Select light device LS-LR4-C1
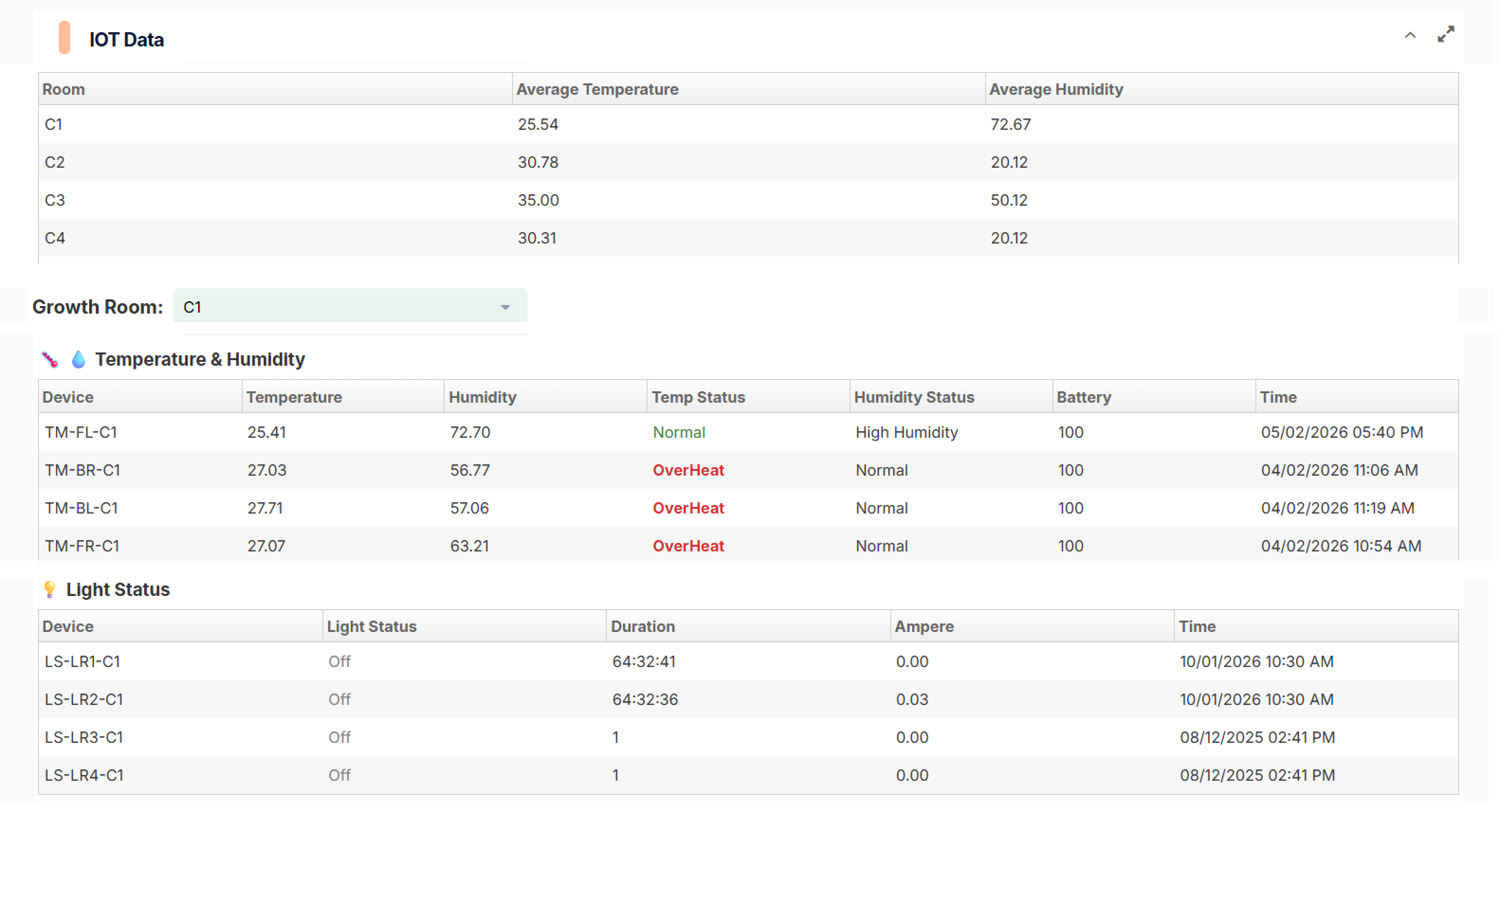The height and width of the screenshot is (920, 1500). point(84,775)
